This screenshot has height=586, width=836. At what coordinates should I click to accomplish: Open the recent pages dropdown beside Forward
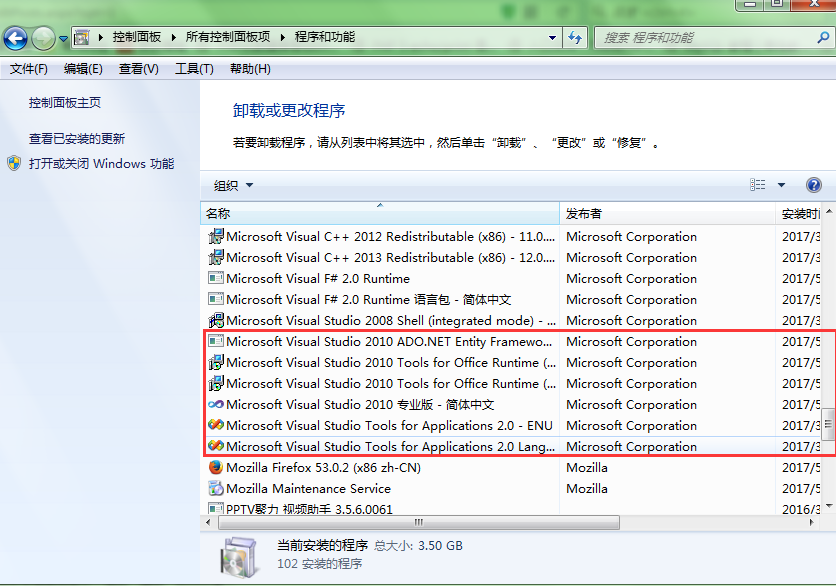click(63, 39)
